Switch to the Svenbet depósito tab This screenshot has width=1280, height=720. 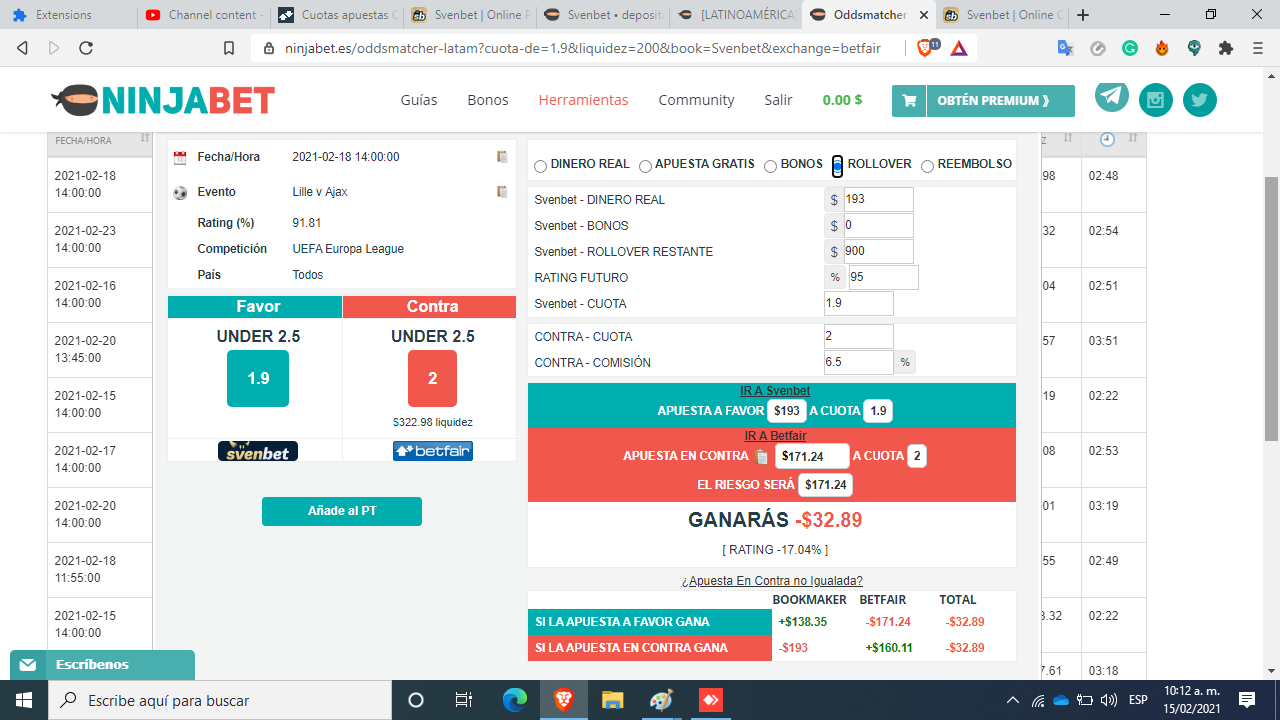(x=602, y=15)
